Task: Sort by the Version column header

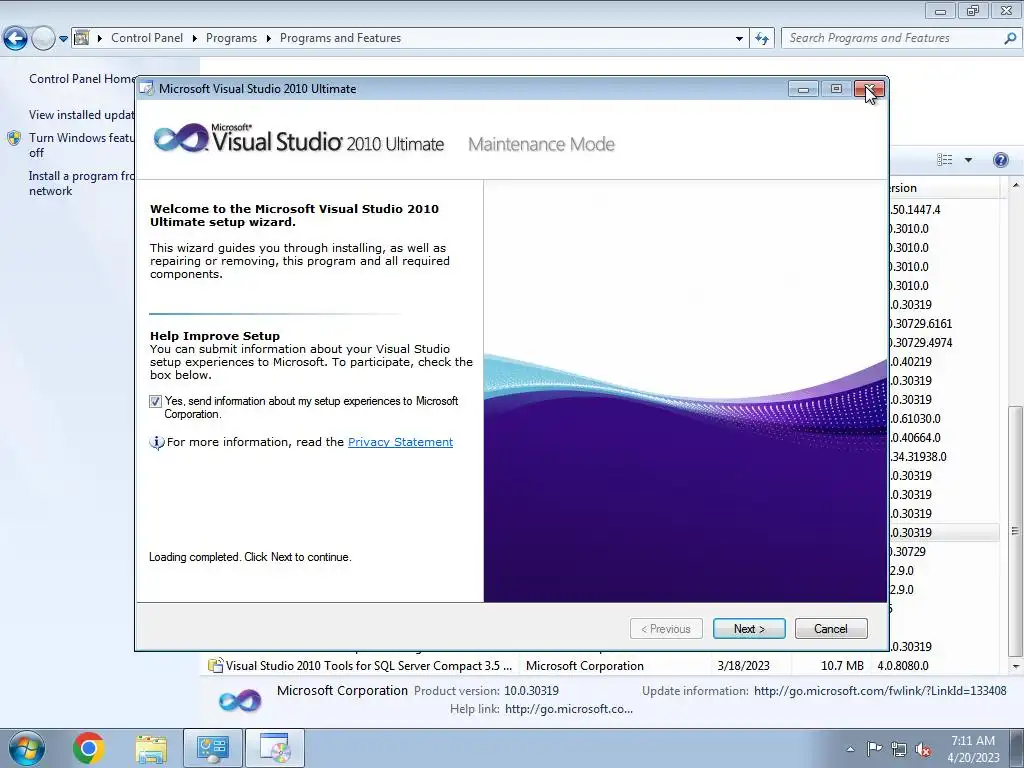Action: [x=944, y=188]
